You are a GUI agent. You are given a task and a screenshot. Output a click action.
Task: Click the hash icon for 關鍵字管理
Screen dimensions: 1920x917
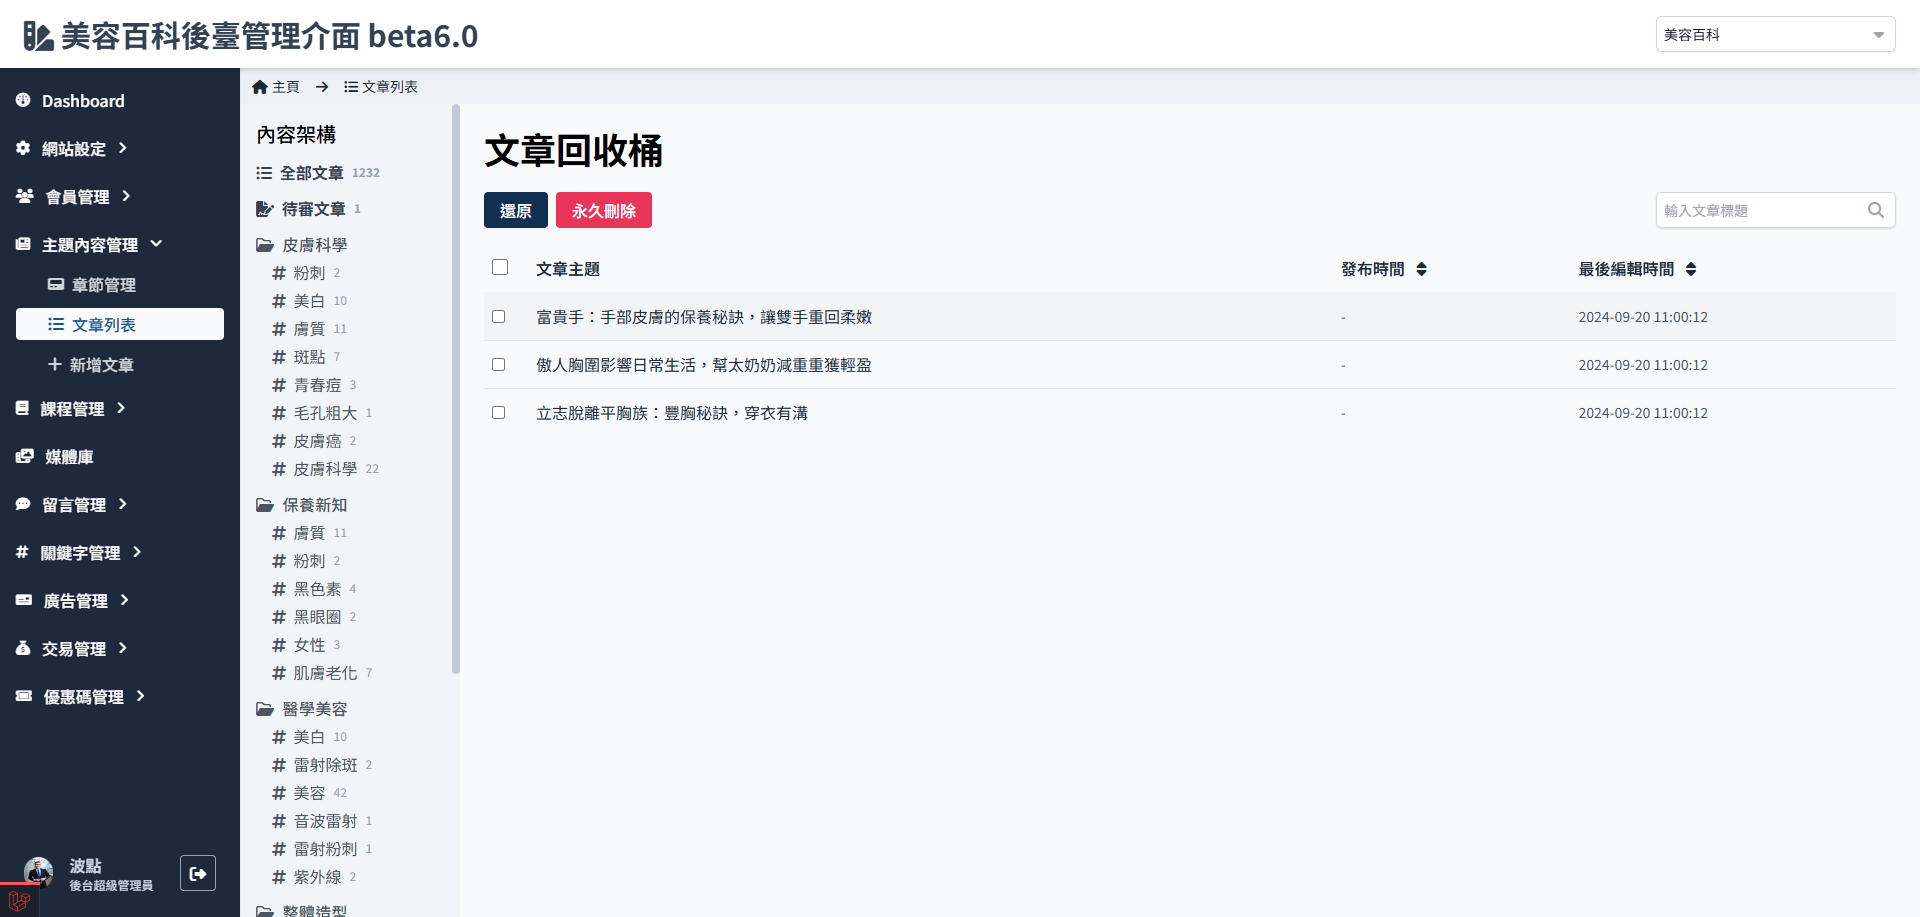coord(22,552)
